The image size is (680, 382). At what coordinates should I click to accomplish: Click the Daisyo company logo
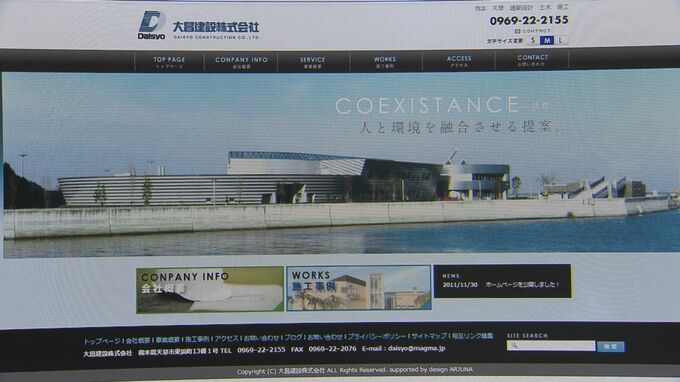pyautogui.click(x=198, y=25)
